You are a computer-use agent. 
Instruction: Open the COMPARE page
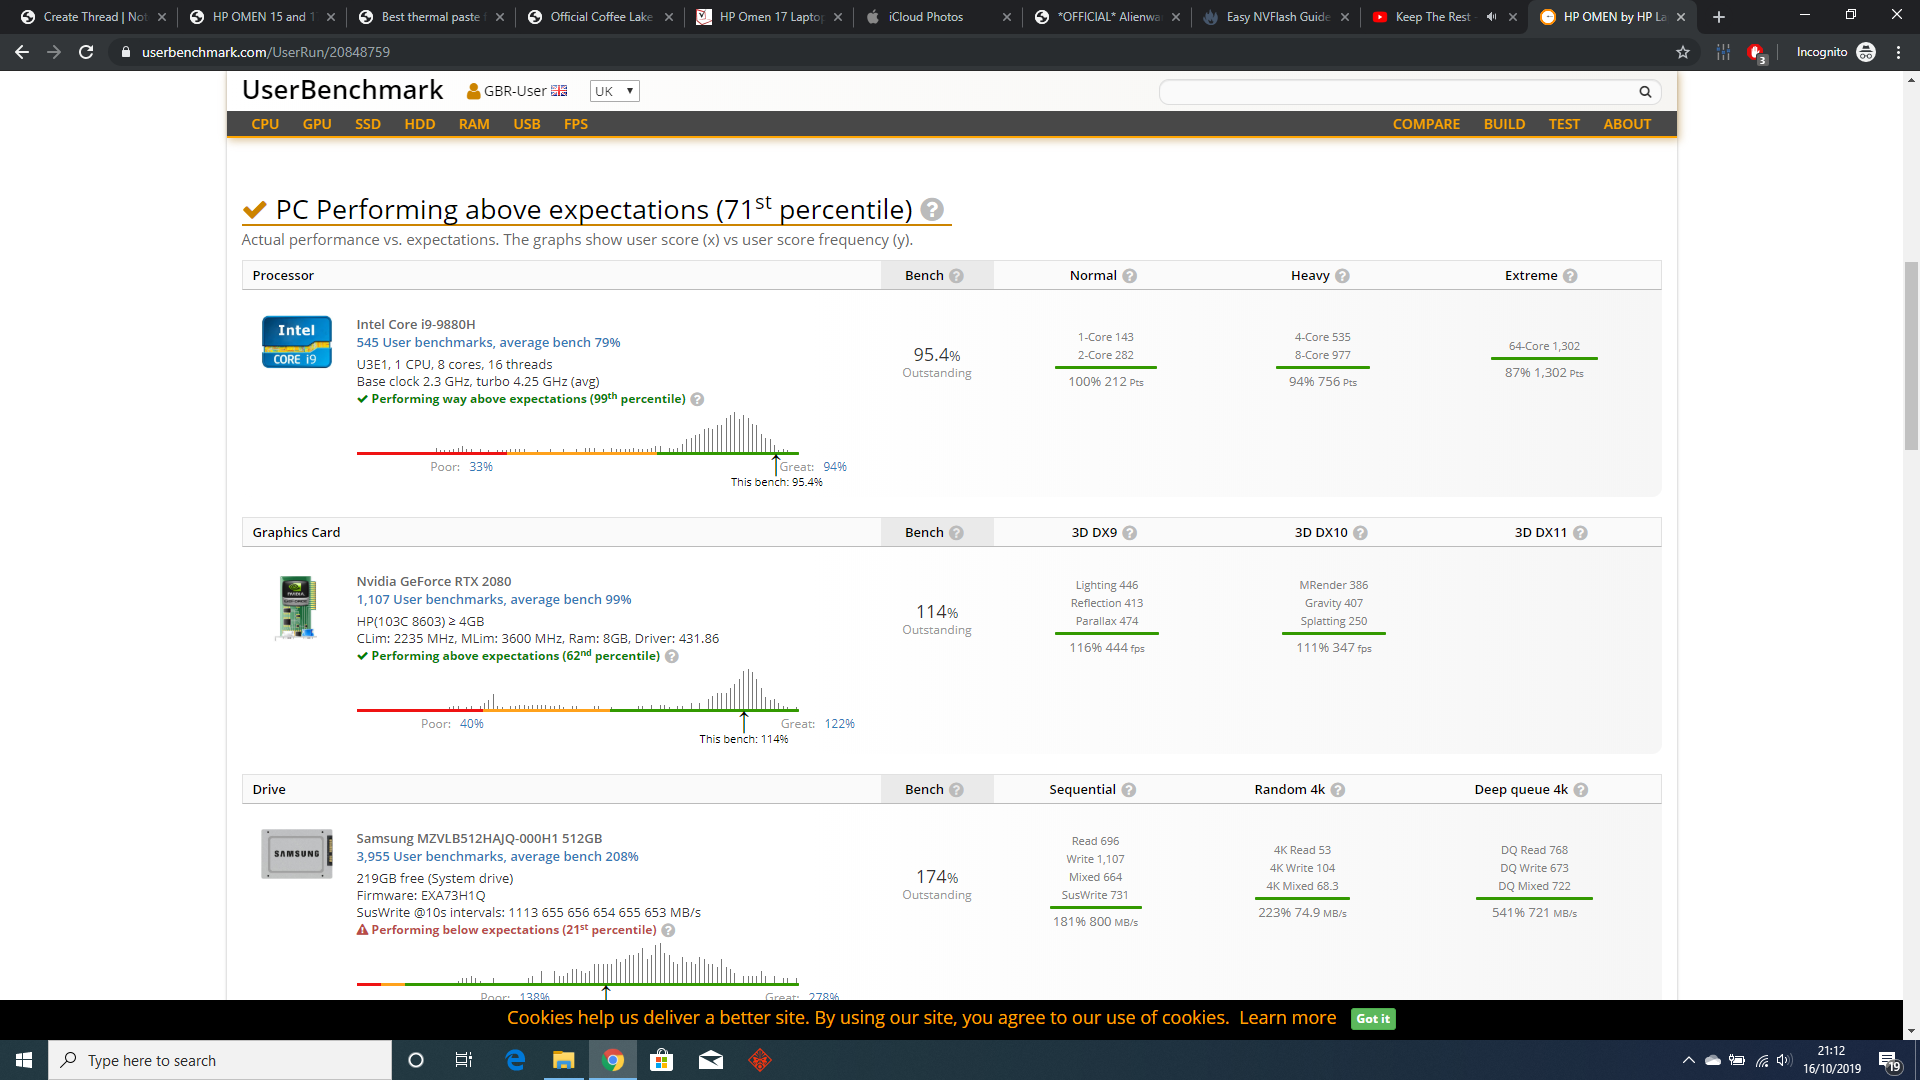pyautogui.click(x=1426, y=124)
